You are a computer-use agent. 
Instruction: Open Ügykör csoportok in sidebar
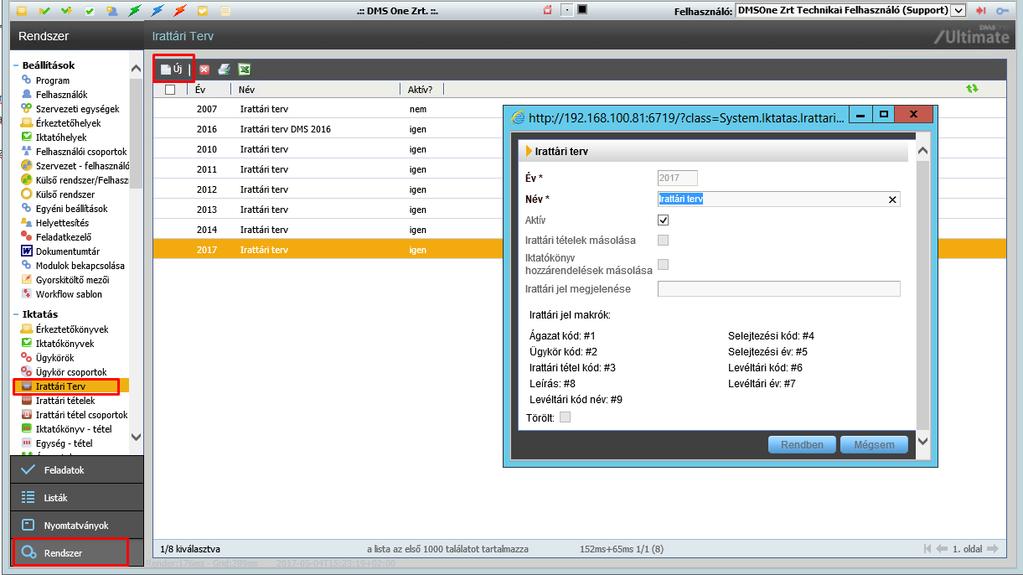tap(71, 372)
